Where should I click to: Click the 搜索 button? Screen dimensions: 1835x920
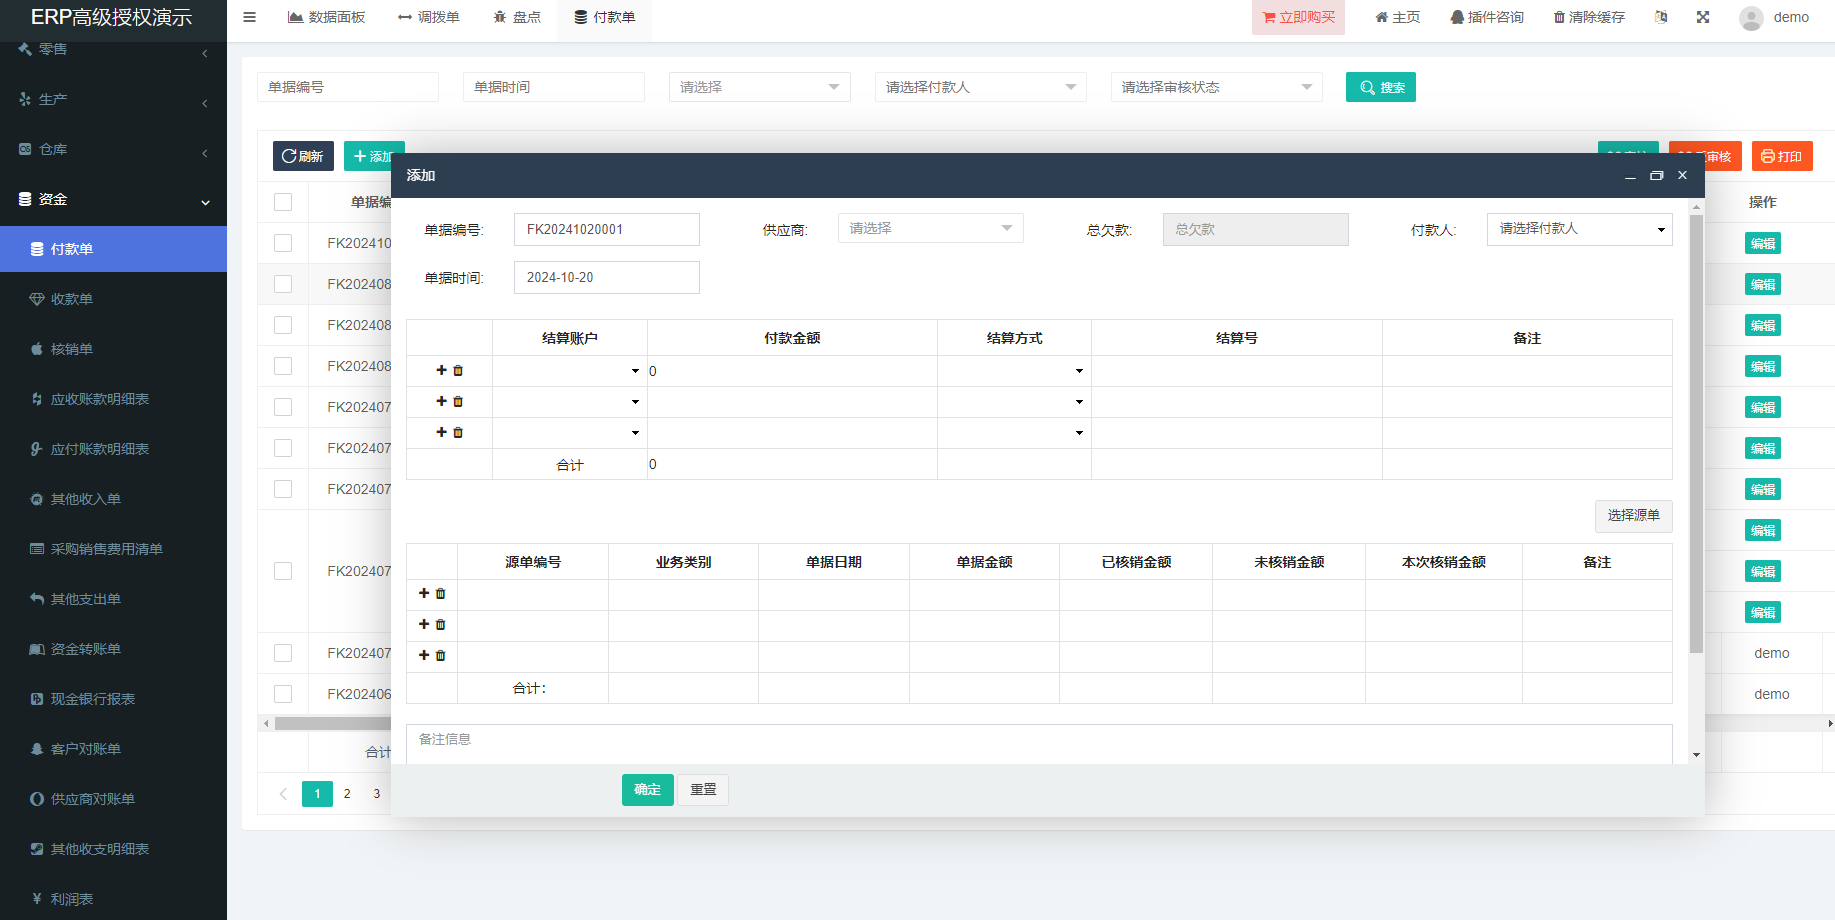point(1380,87)
